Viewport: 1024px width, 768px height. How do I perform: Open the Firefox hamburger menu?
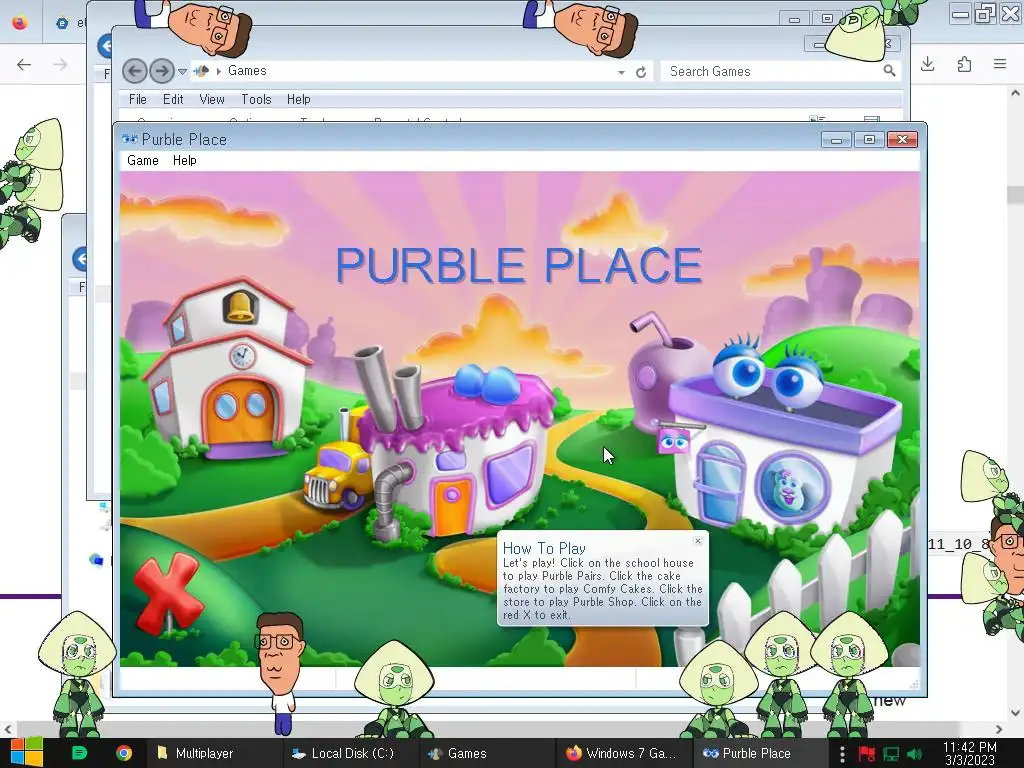click(1000, 63)
